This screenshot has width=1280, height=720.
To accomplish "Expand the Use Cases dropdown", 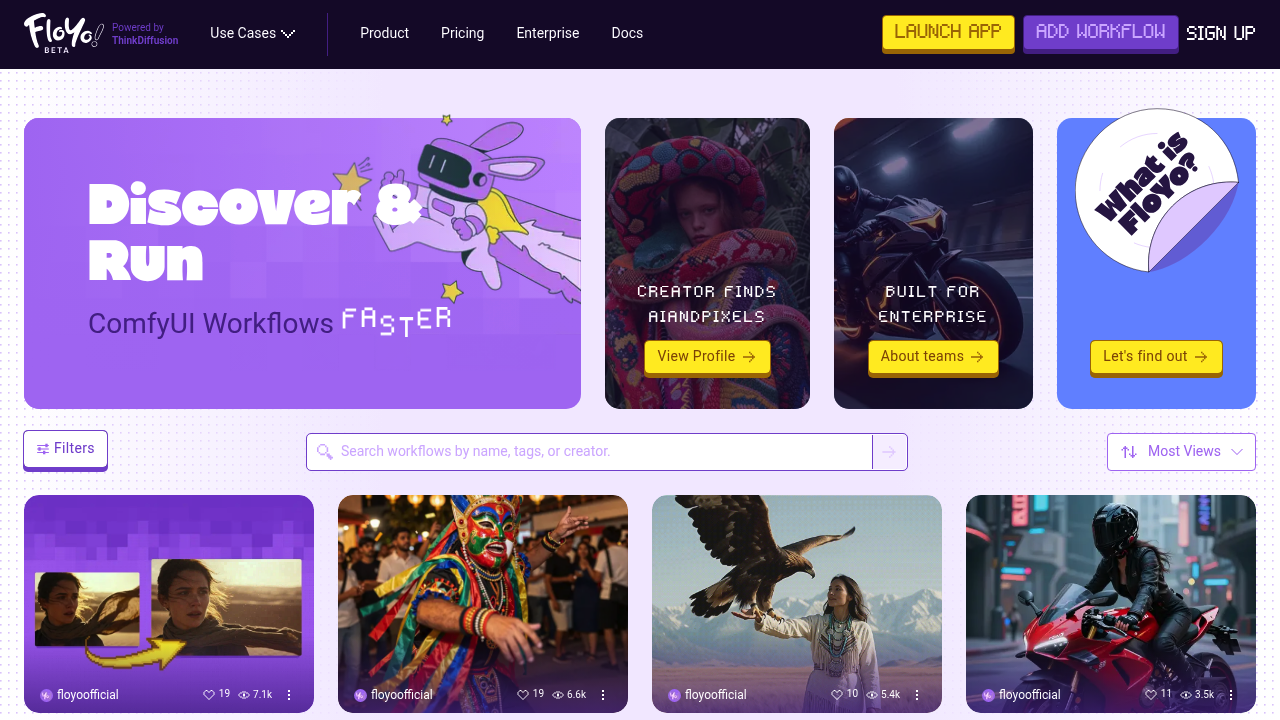I will pos(252,33).
